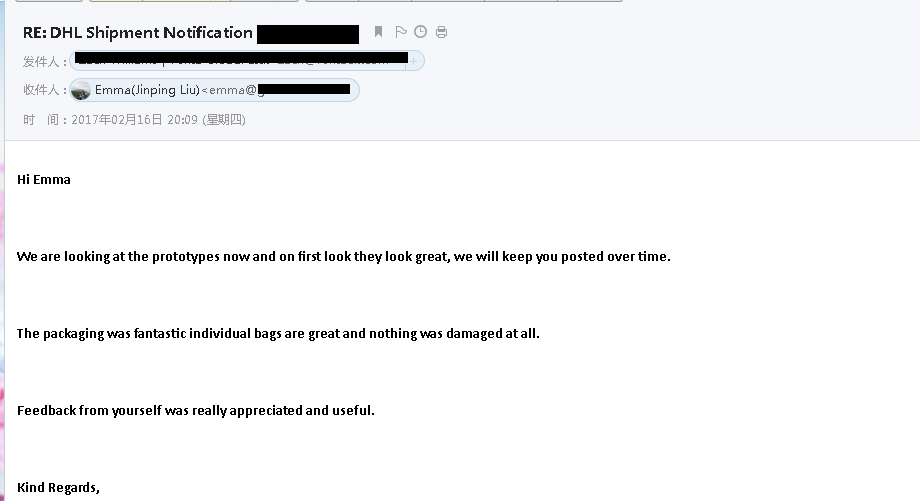
Task: Print the email via the printer icon
Action: (x=441, y=32)
